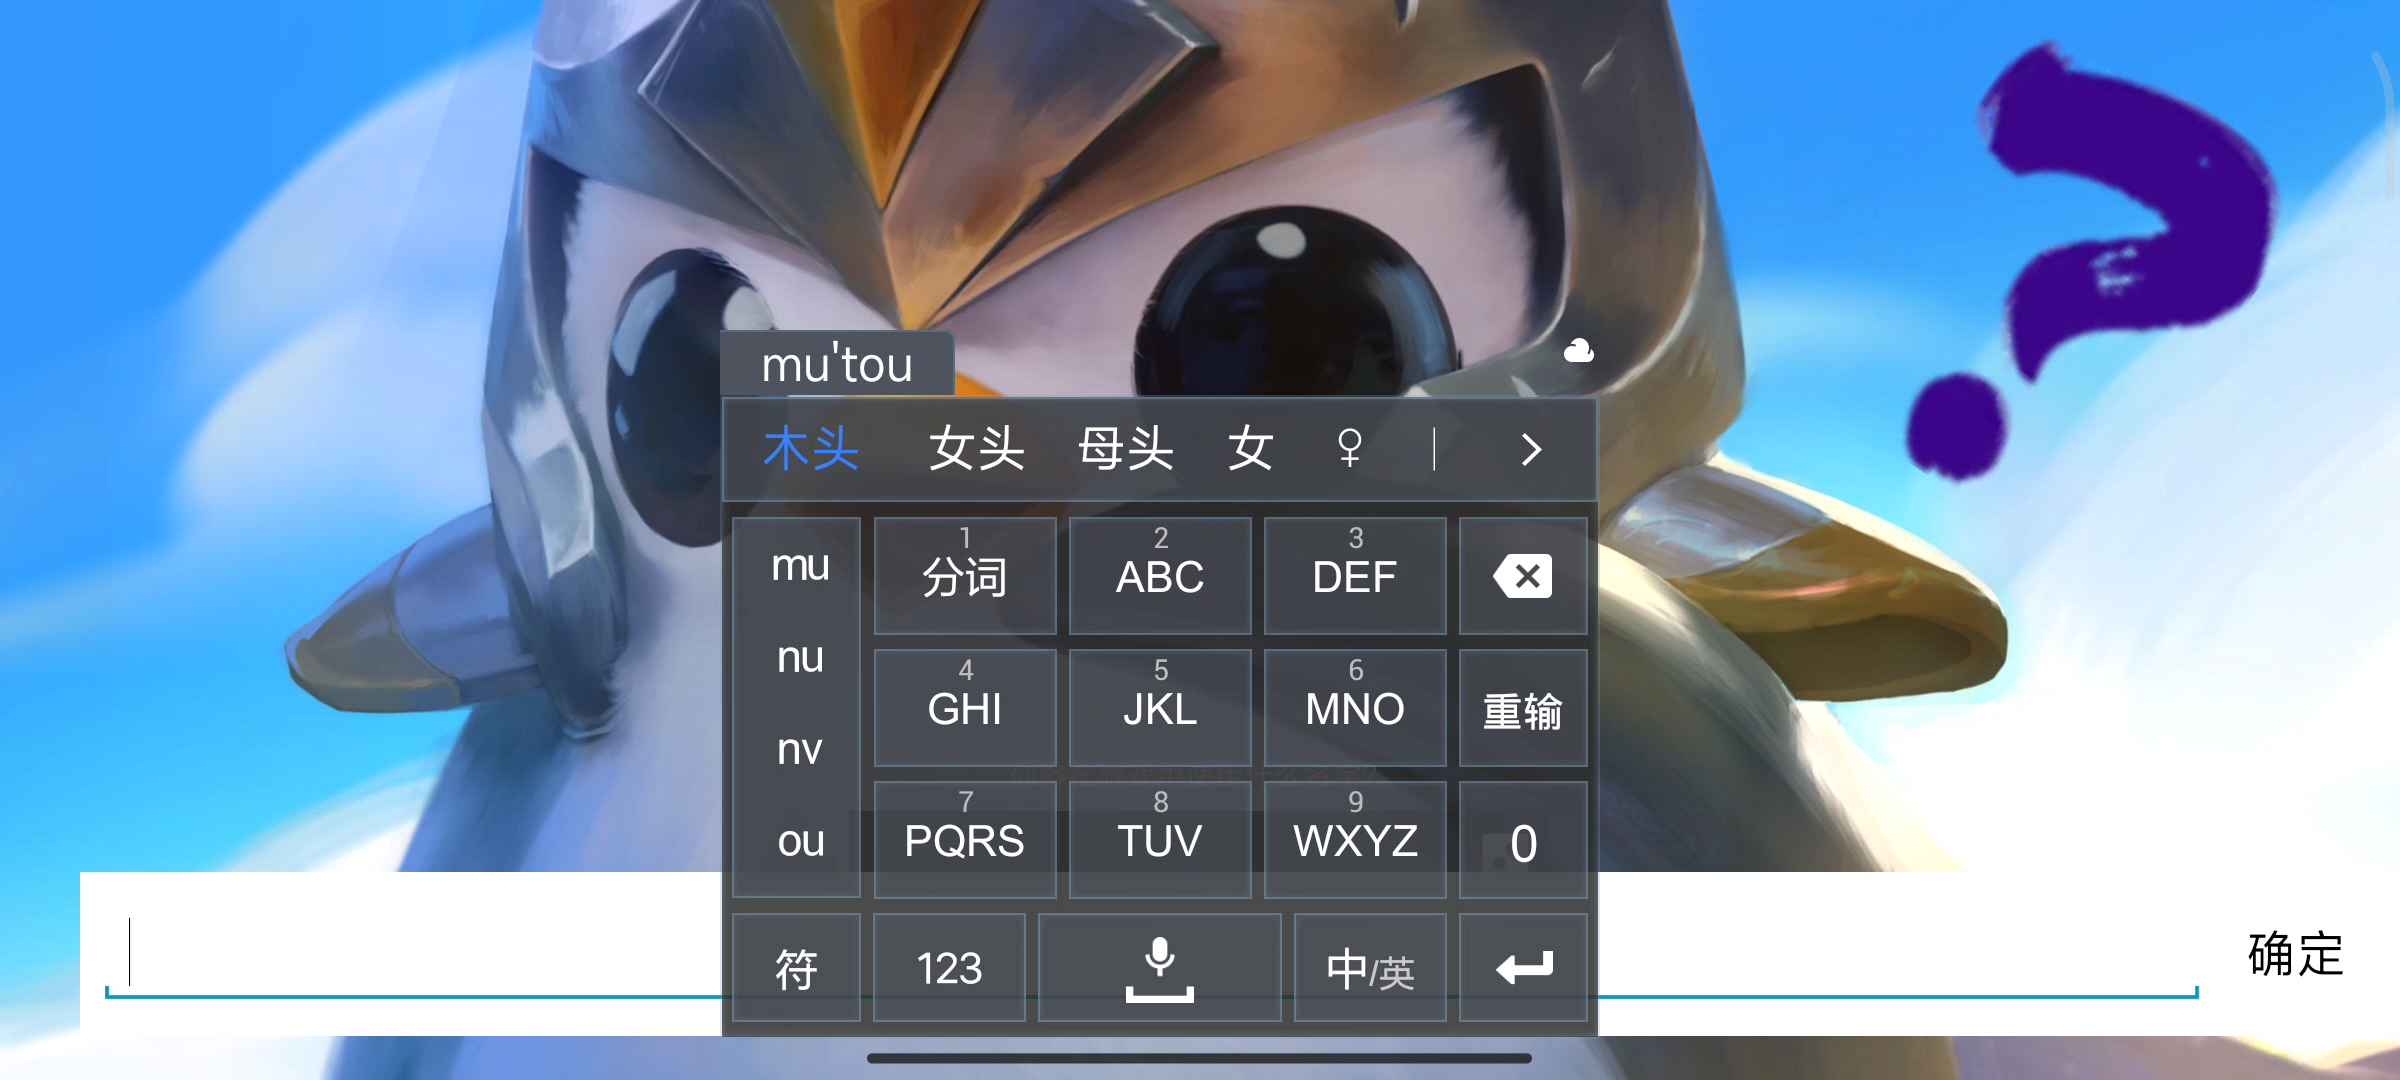Select pinyin option nu
Viewport: 2400px width, 1080px height.
[800, 657]
